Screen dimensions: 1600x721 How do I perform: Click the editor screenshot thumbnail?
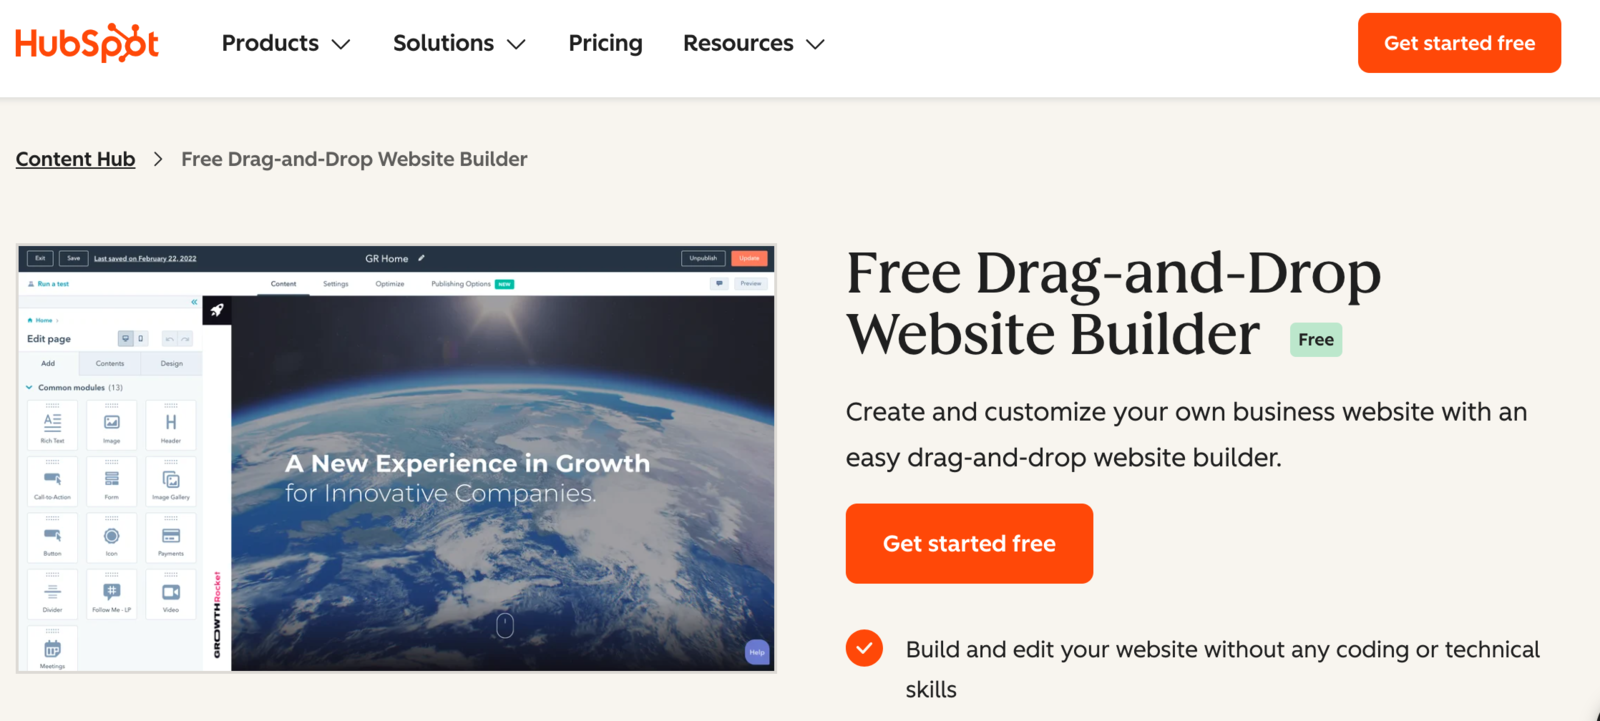pos(397,458)
